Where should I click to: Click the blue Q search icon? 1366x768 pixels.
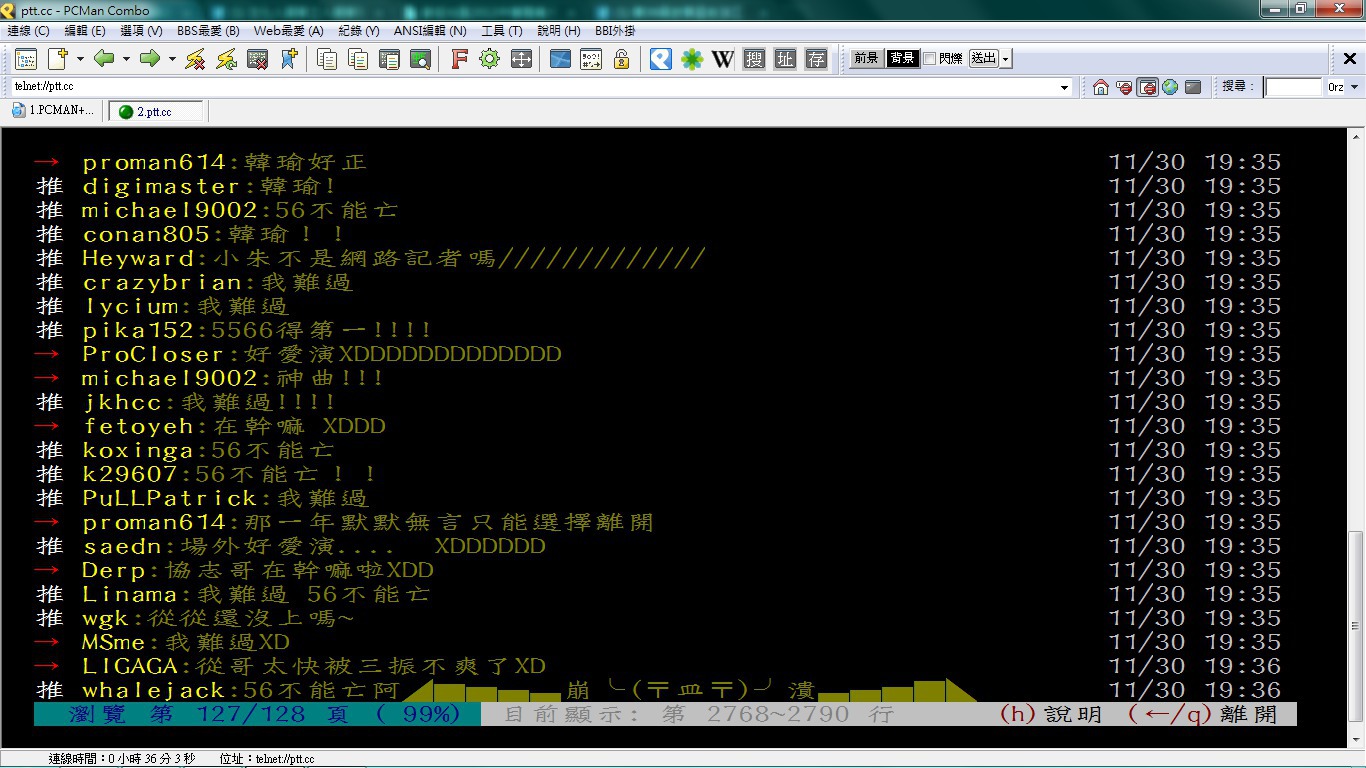(x=660, y=59)
